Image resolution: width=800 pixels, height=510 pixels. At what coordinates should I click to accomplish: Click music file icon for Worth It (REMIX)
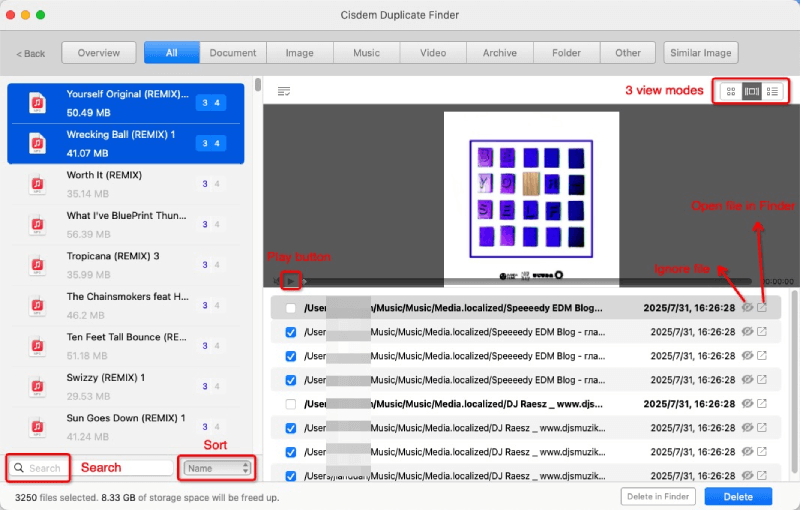37,184
